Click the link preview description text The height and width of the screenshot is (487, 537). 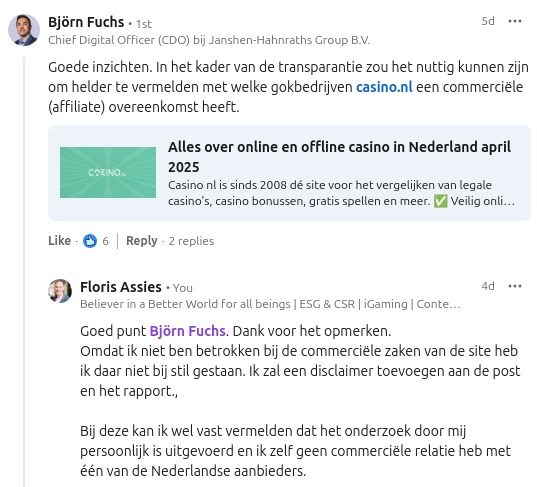click(x=341, y=193)
